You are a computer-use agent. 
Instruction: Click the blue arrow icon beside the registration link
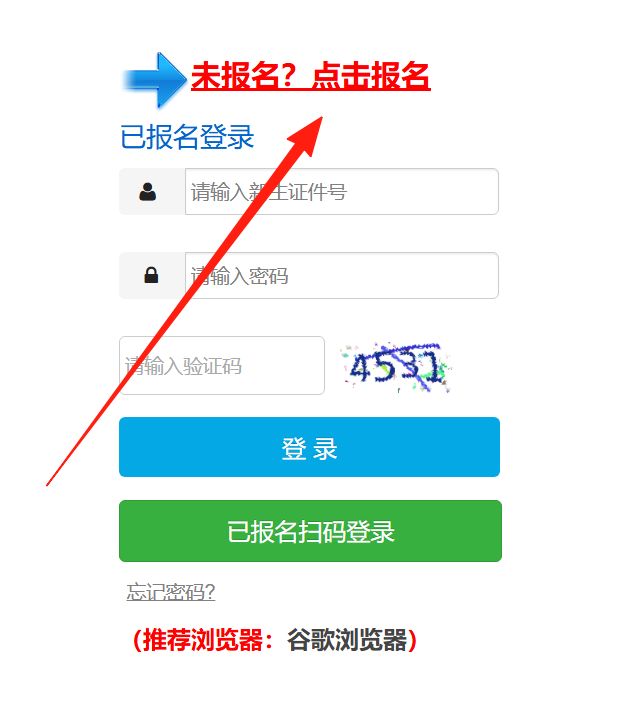(154, 80)
